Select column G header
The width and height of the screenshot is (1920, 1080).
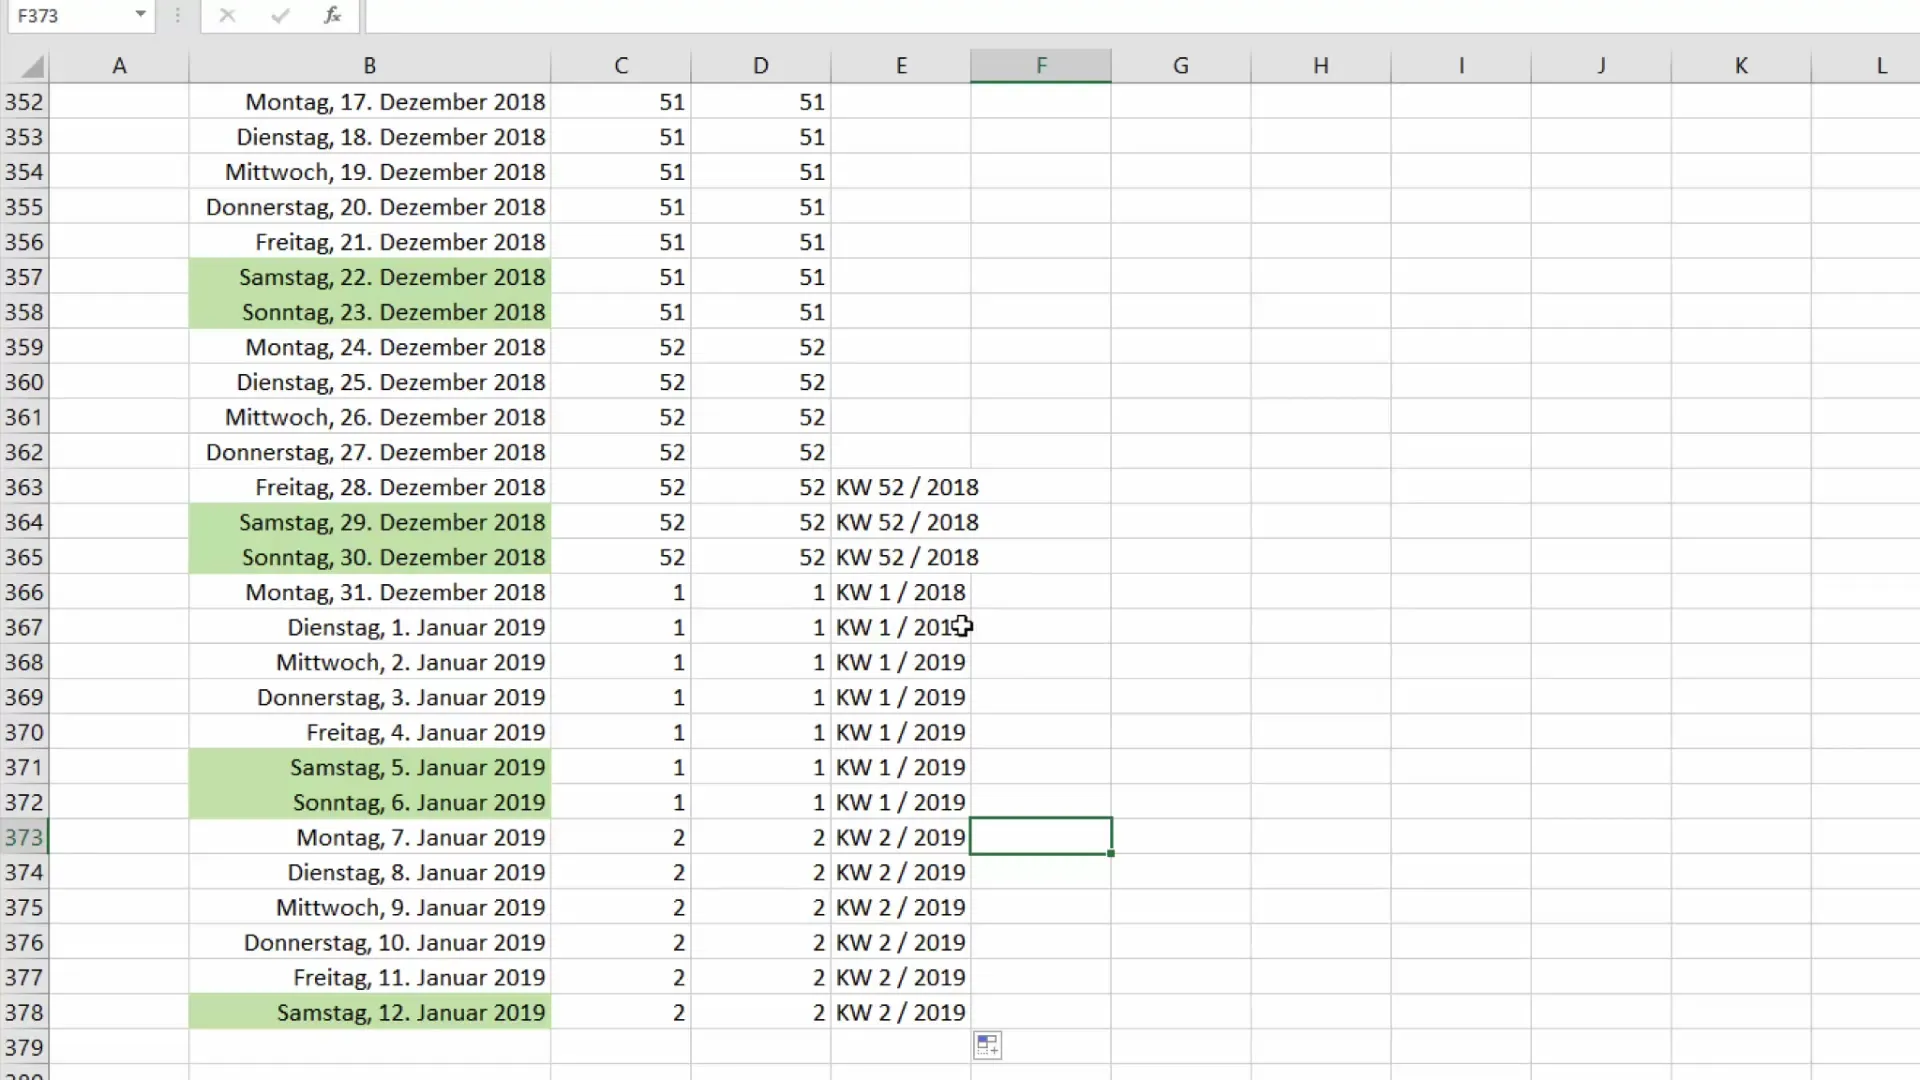click(x=1181, y=66)
